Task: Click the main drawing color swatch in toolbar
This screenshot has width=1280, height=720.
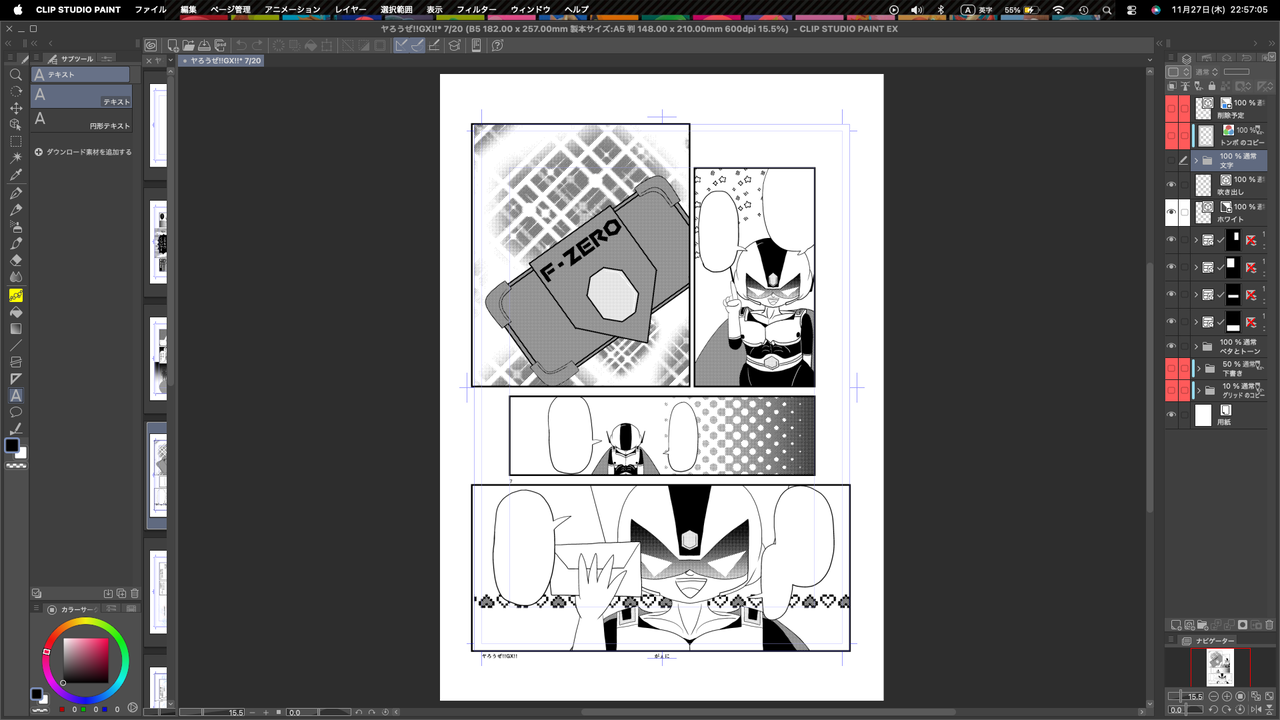Action: click(12, 445)
